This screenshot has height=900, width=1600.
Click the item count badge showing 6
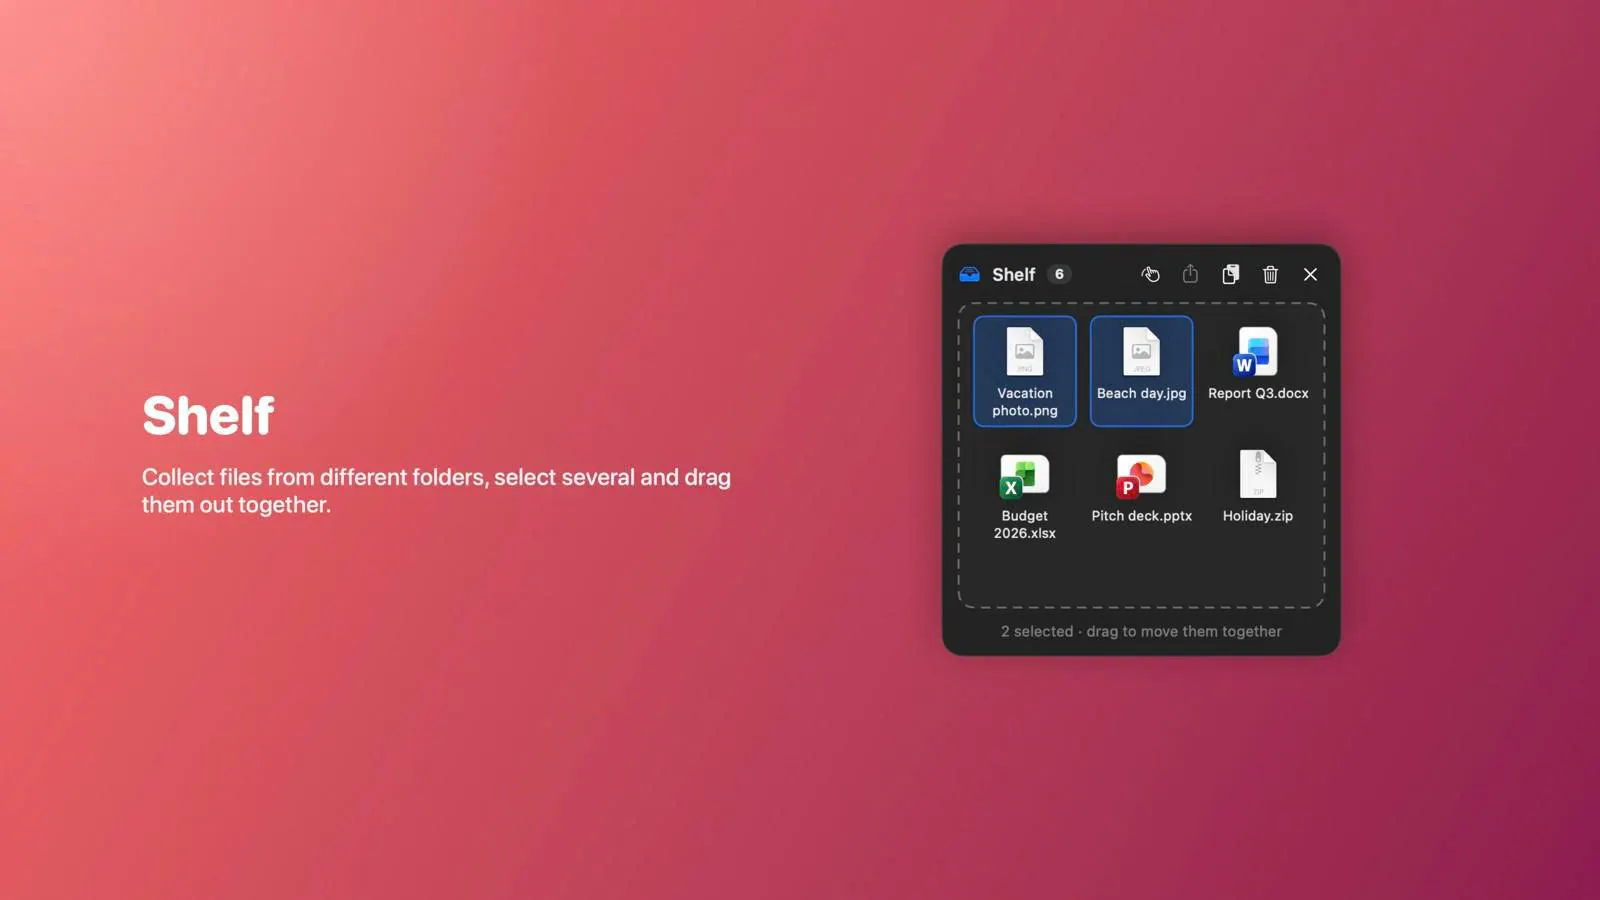(x=1059, y=274)
